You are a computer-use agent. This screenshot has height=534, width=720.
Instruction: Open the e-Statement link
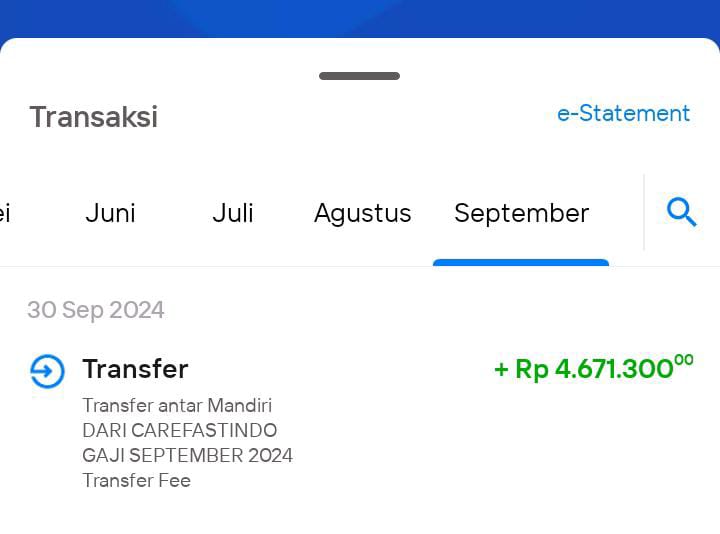[x=623, y=113]
